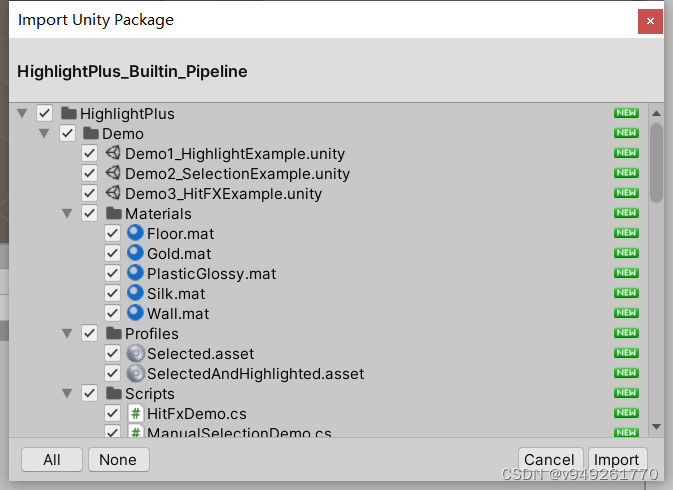This screenshot has height=490, width=673.
Task: Click the Demo folder icon
Action: (x=91, y=133)
